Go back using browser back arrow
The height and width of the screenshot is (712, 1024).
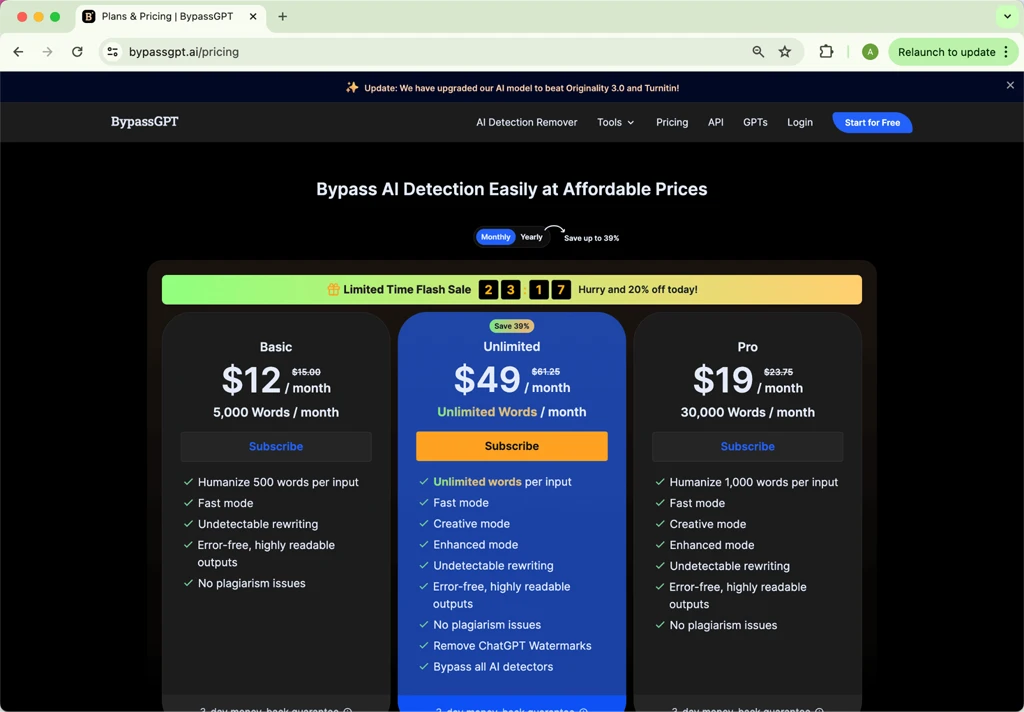pyautogui.click(x=18, y=52)
